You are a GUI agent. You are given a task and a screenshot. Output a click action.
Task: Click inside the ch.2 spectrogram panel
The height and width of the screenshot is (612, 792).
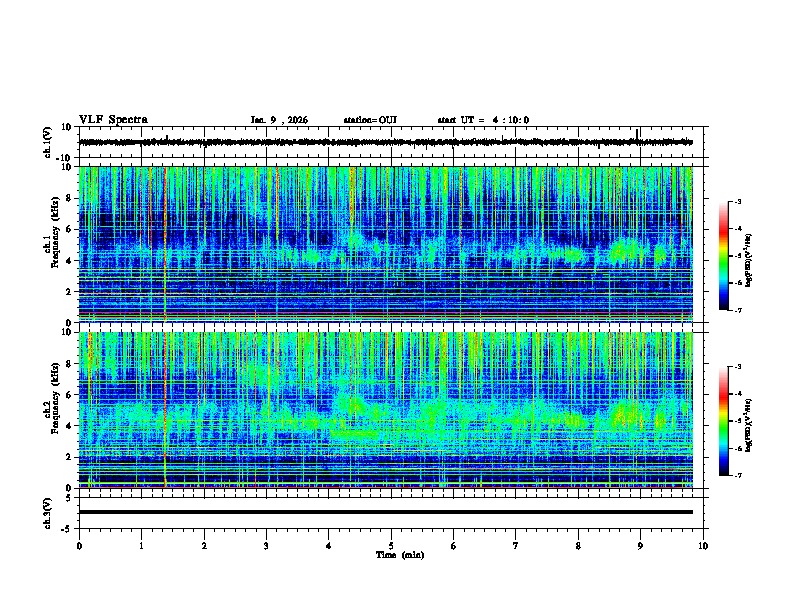(x=385, y=410)
